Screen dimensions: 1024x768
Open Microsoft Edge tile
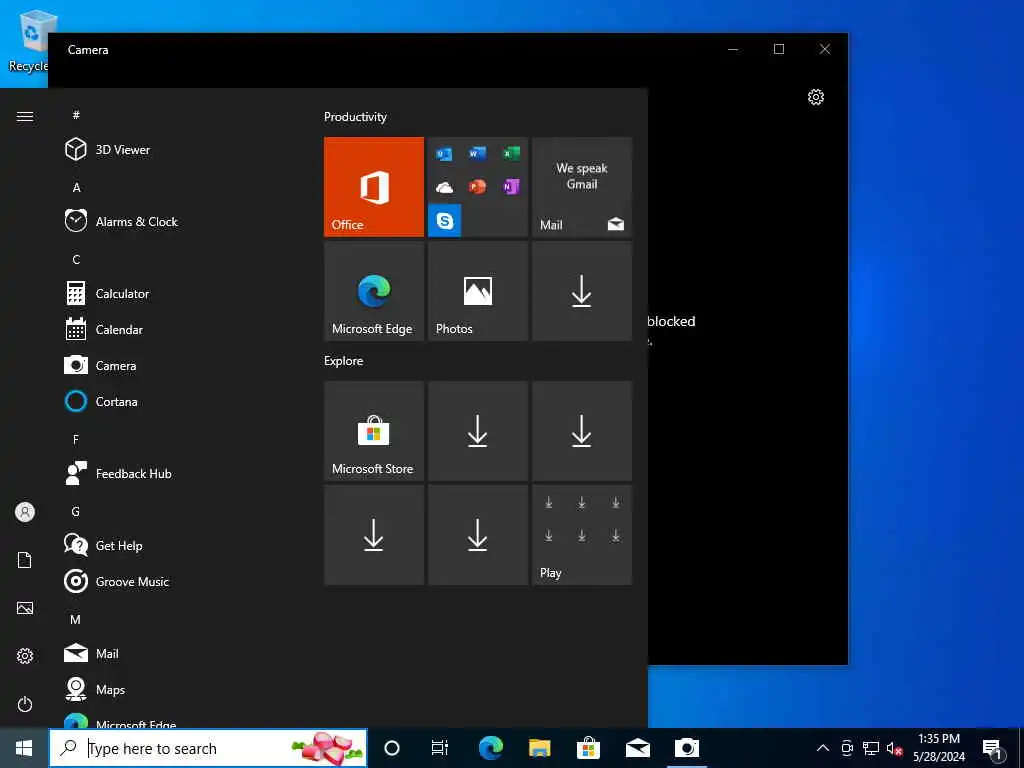coord(374,291)
